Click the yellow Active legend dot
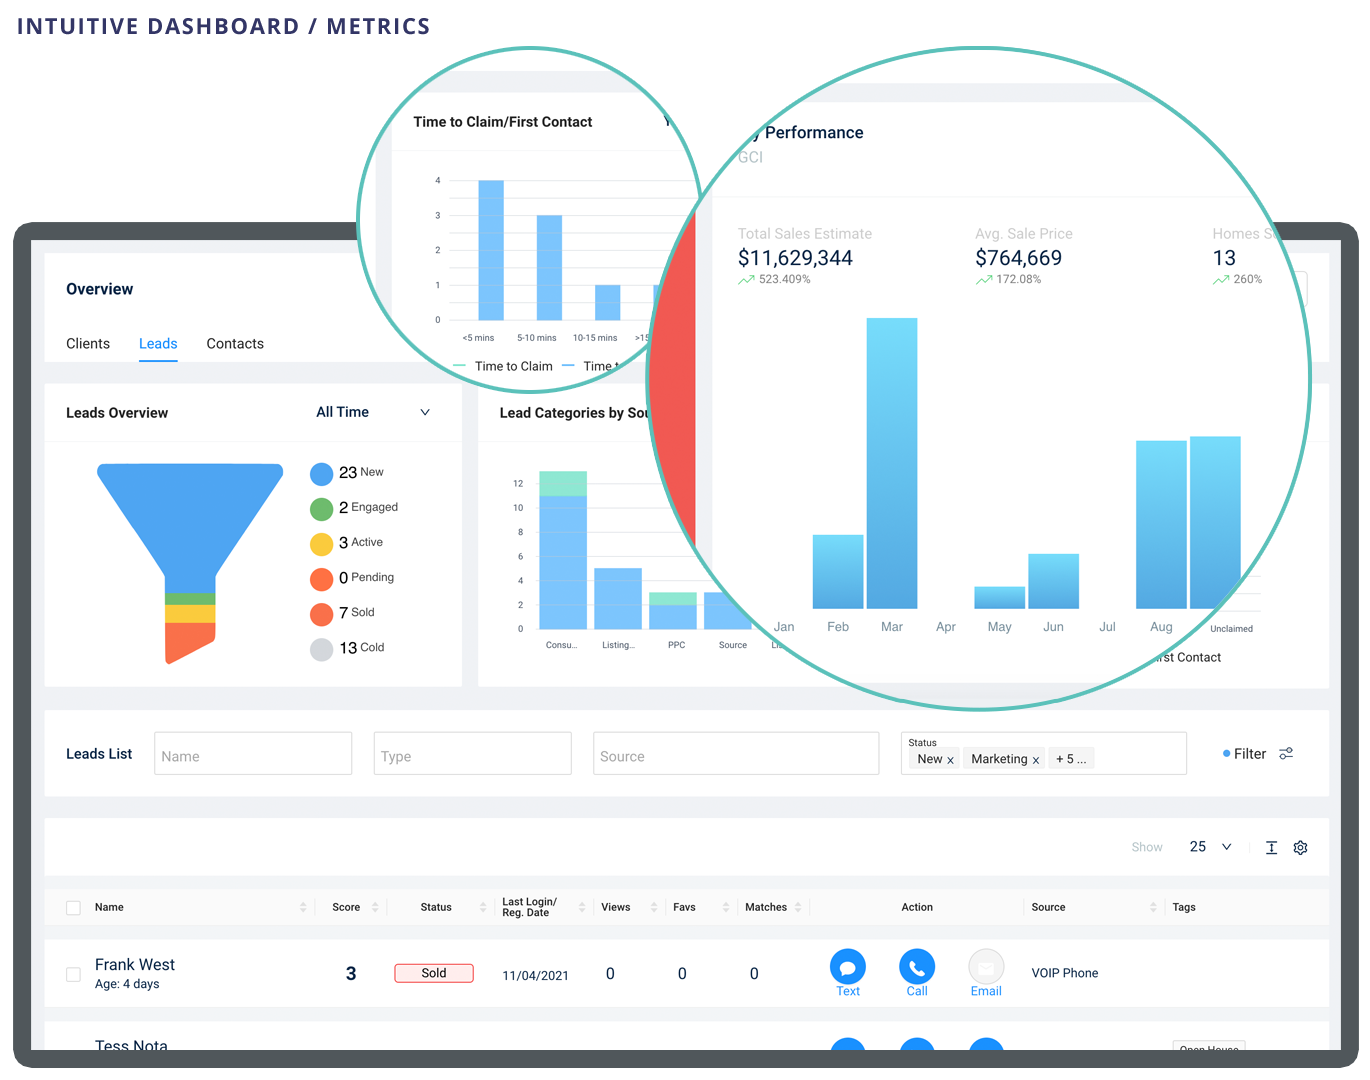 point(321,544)
